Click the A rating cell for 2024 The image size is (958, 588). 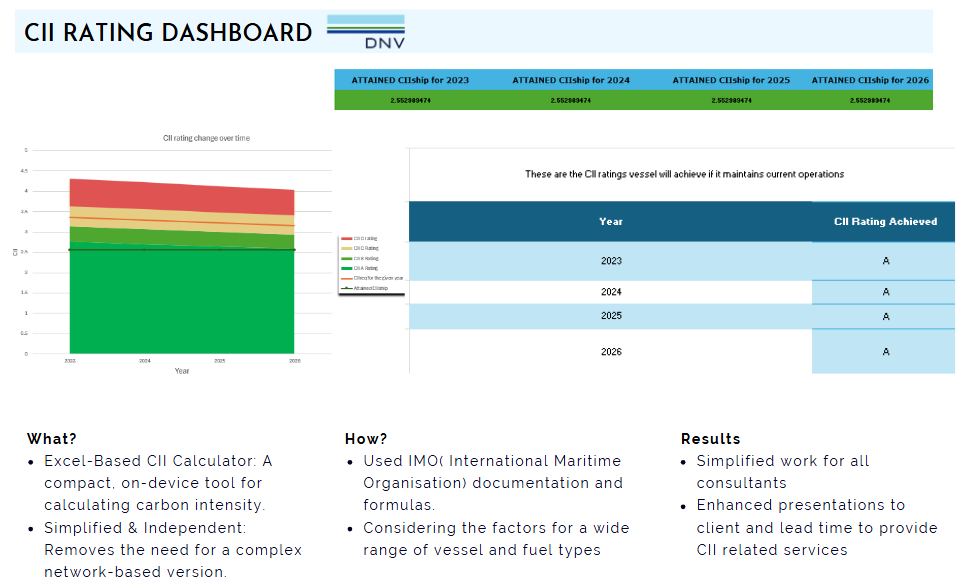click(885, 292)
